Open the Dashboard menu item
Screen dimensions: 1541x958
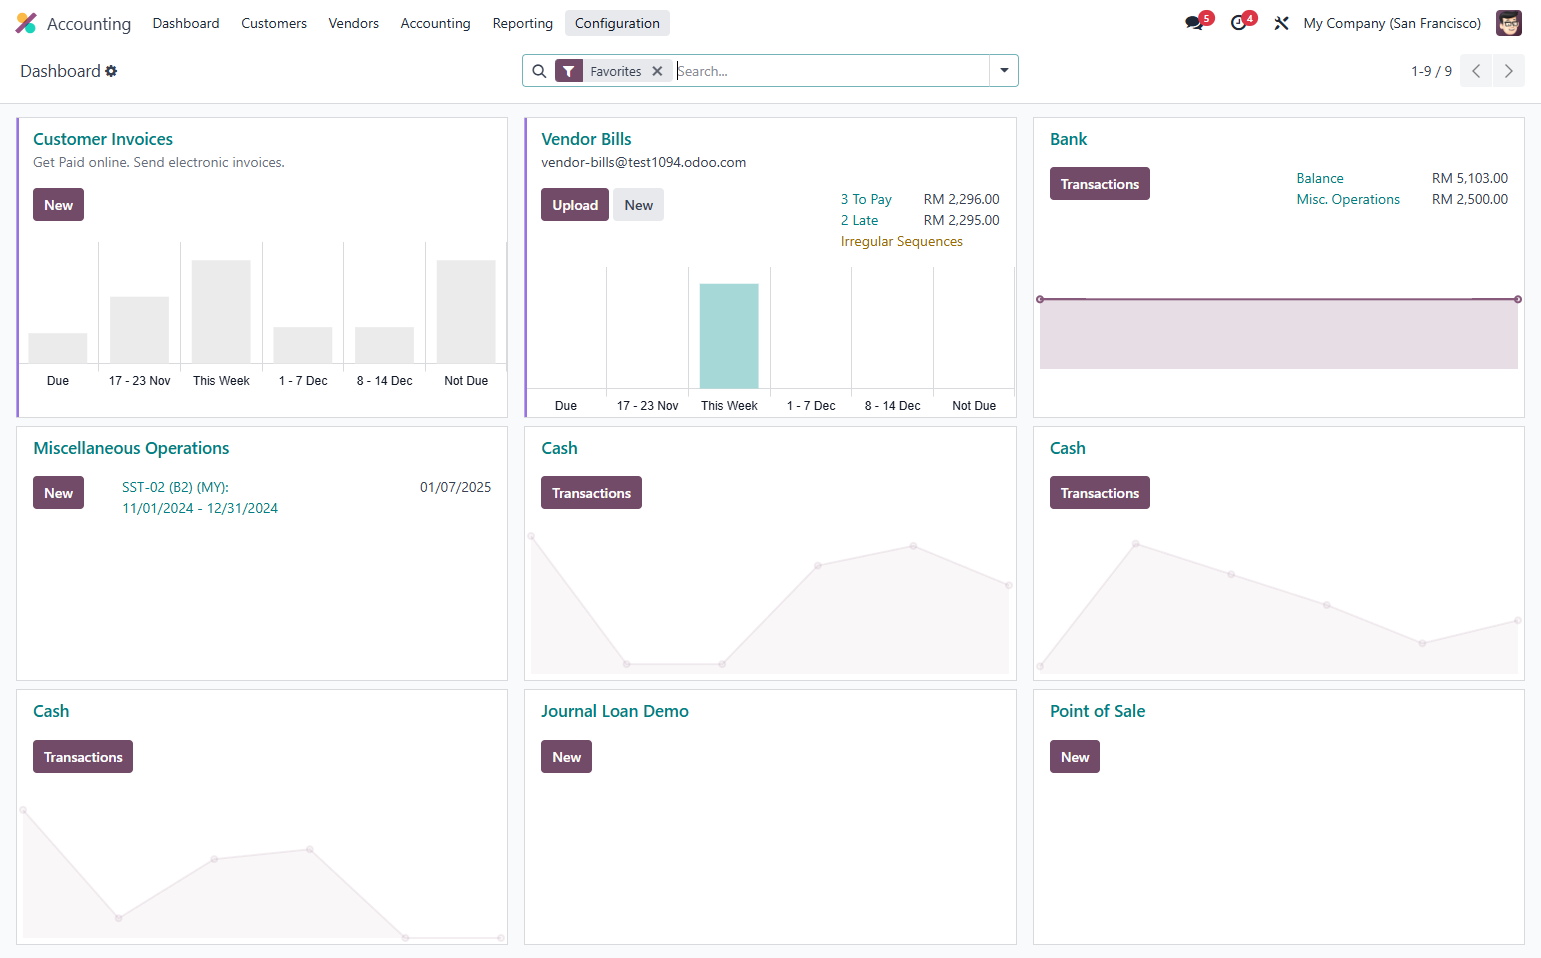click(186, 23)
